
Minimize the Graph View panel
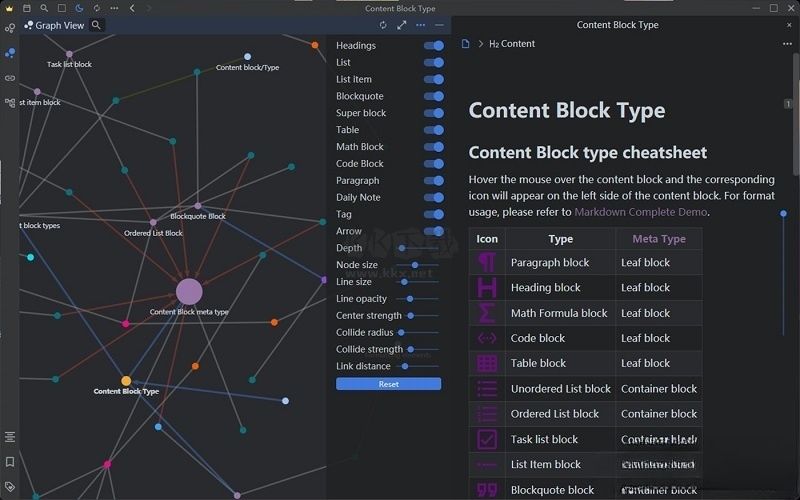(439, 25)
